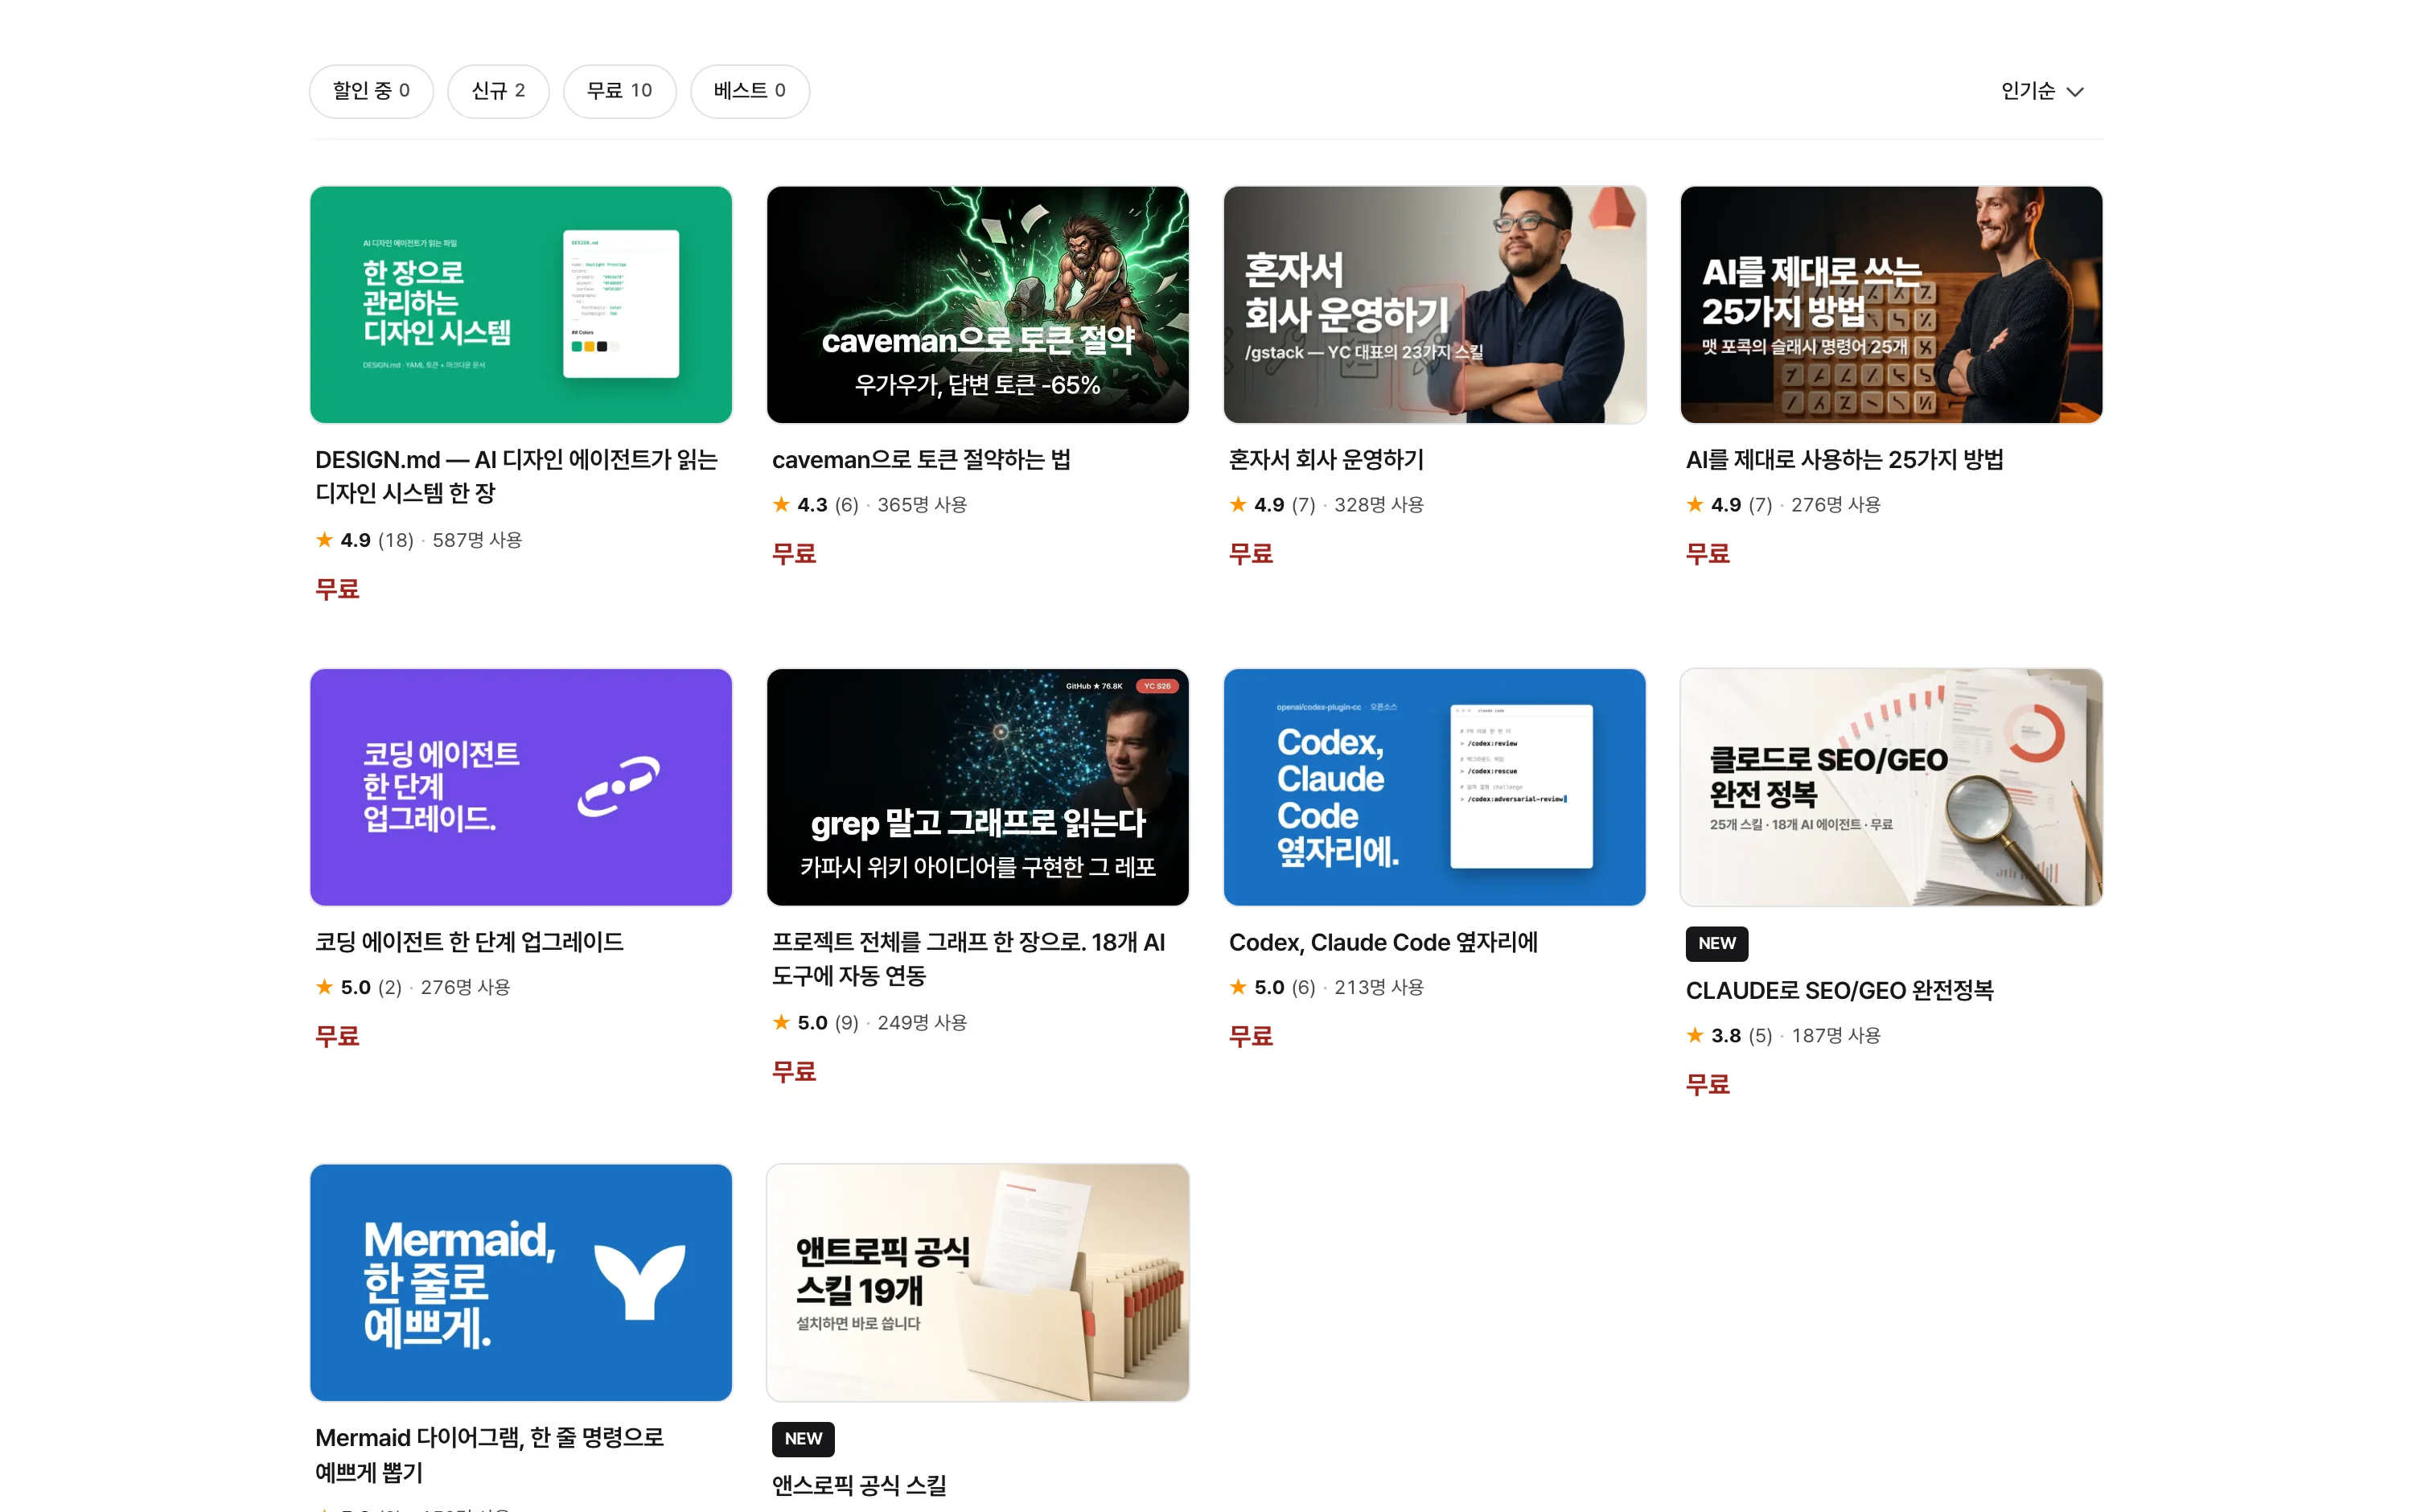Click the star icon beside 5.0 (9) rating
The width and height of the screenshot is (2413, 1512).
pos(781,1022)
